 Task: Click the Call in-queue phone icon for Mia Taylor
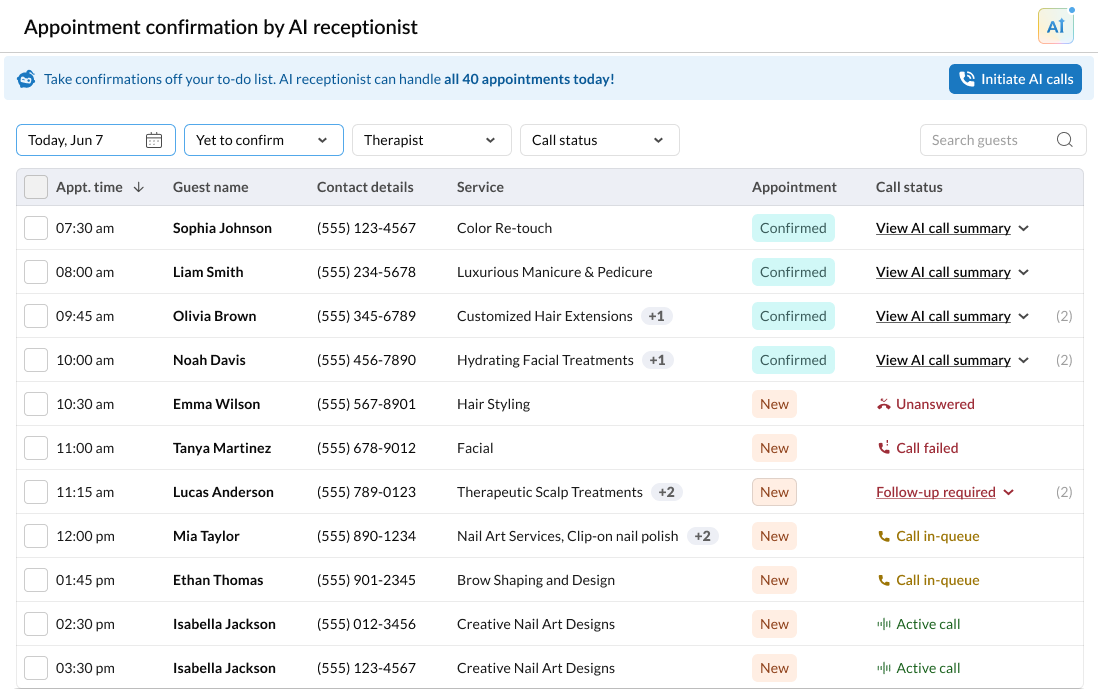point(883,536)
